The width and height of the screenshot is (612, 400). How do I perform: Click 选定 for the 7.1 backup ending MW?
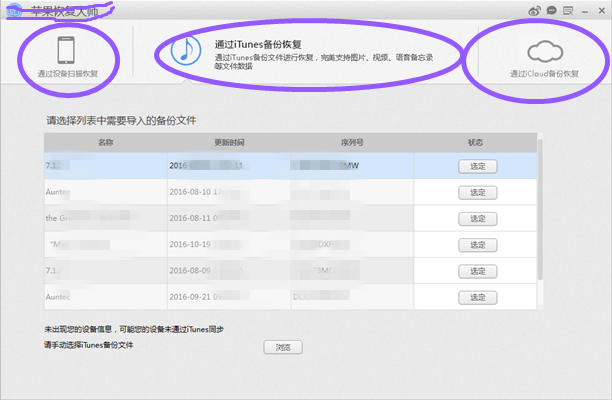pyautogui.click(x=477, y=166)
